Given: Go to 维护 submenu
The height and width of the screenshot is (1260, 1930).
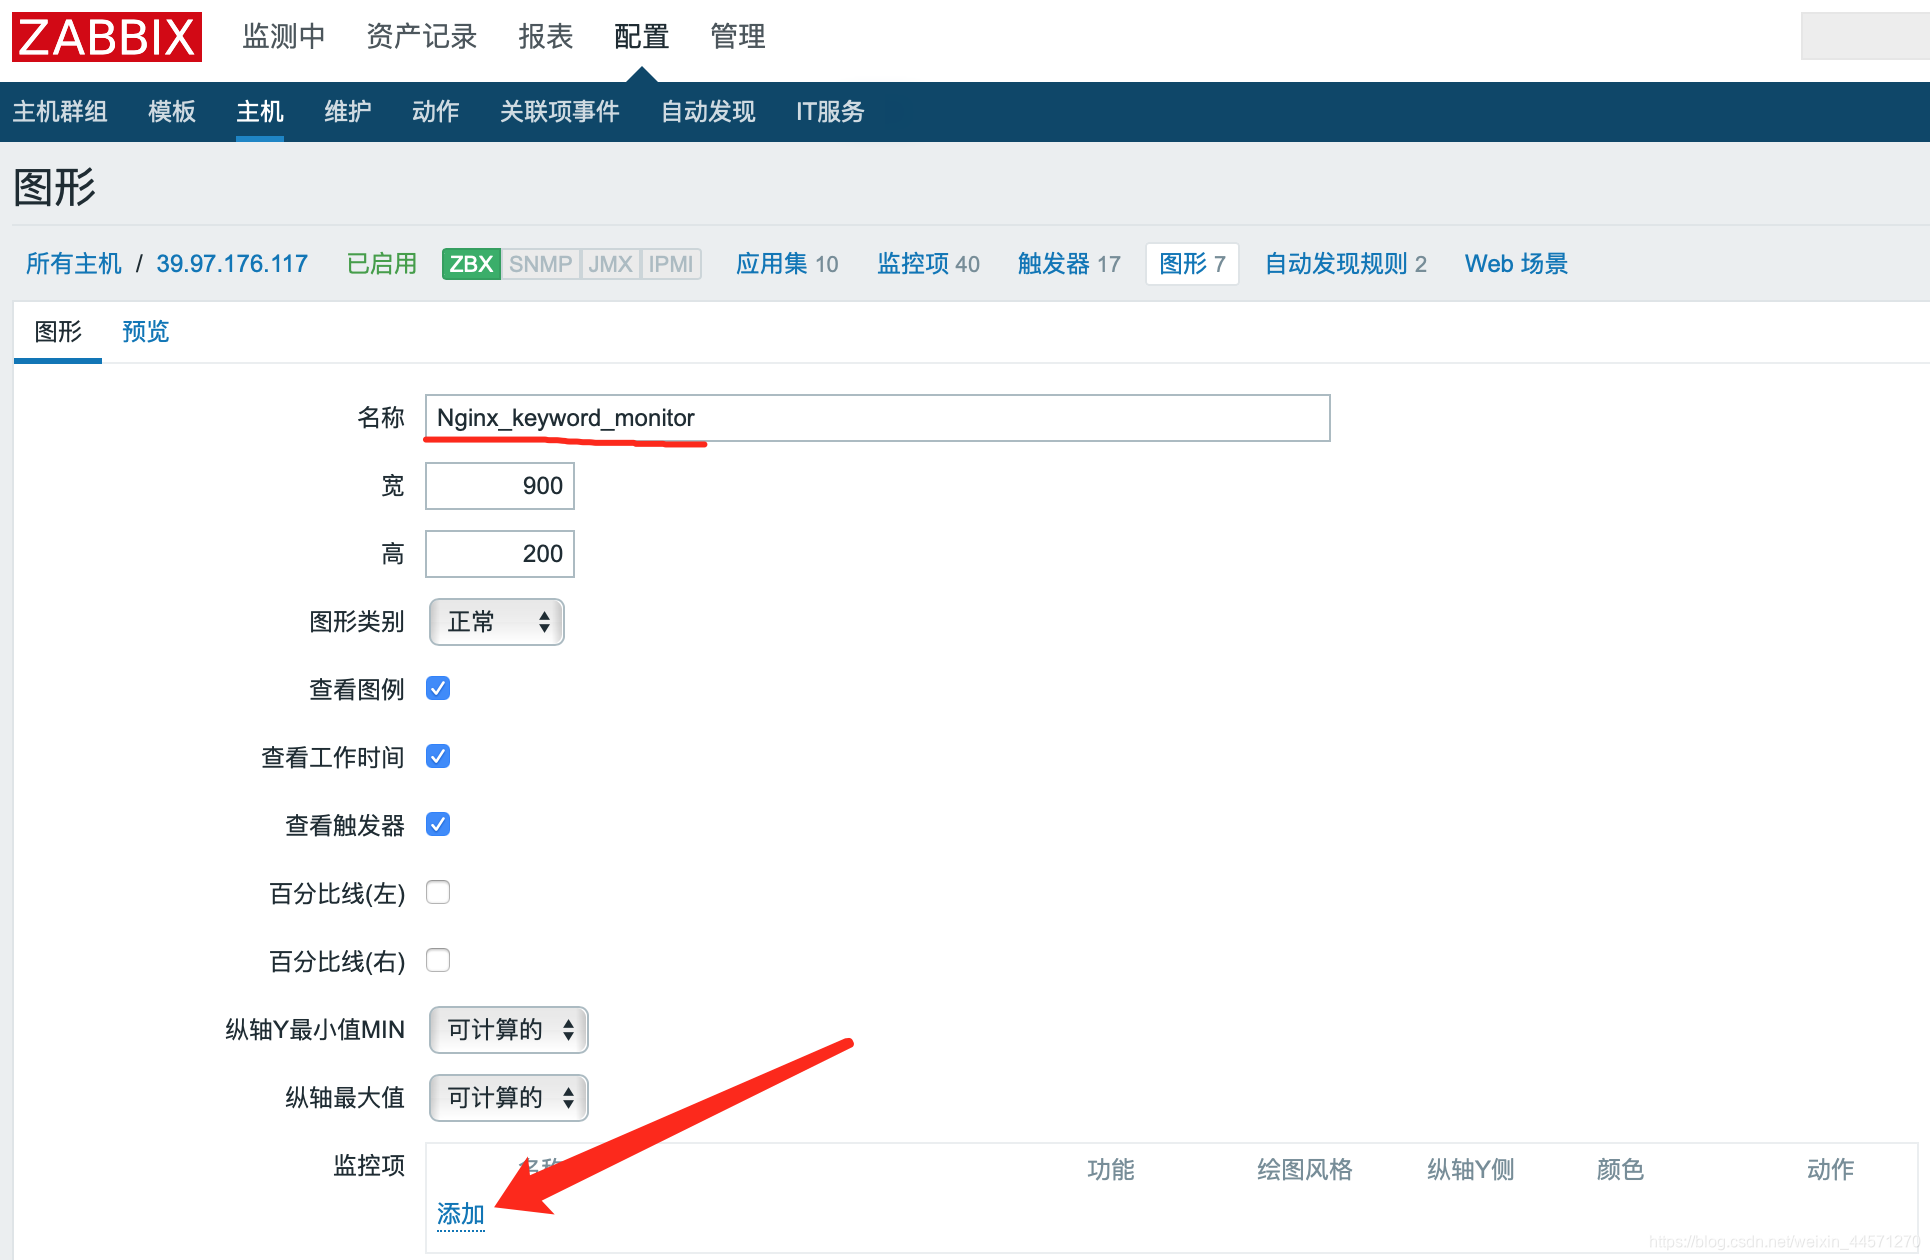Looking at the screenshot, I should [x=348, y=111].
